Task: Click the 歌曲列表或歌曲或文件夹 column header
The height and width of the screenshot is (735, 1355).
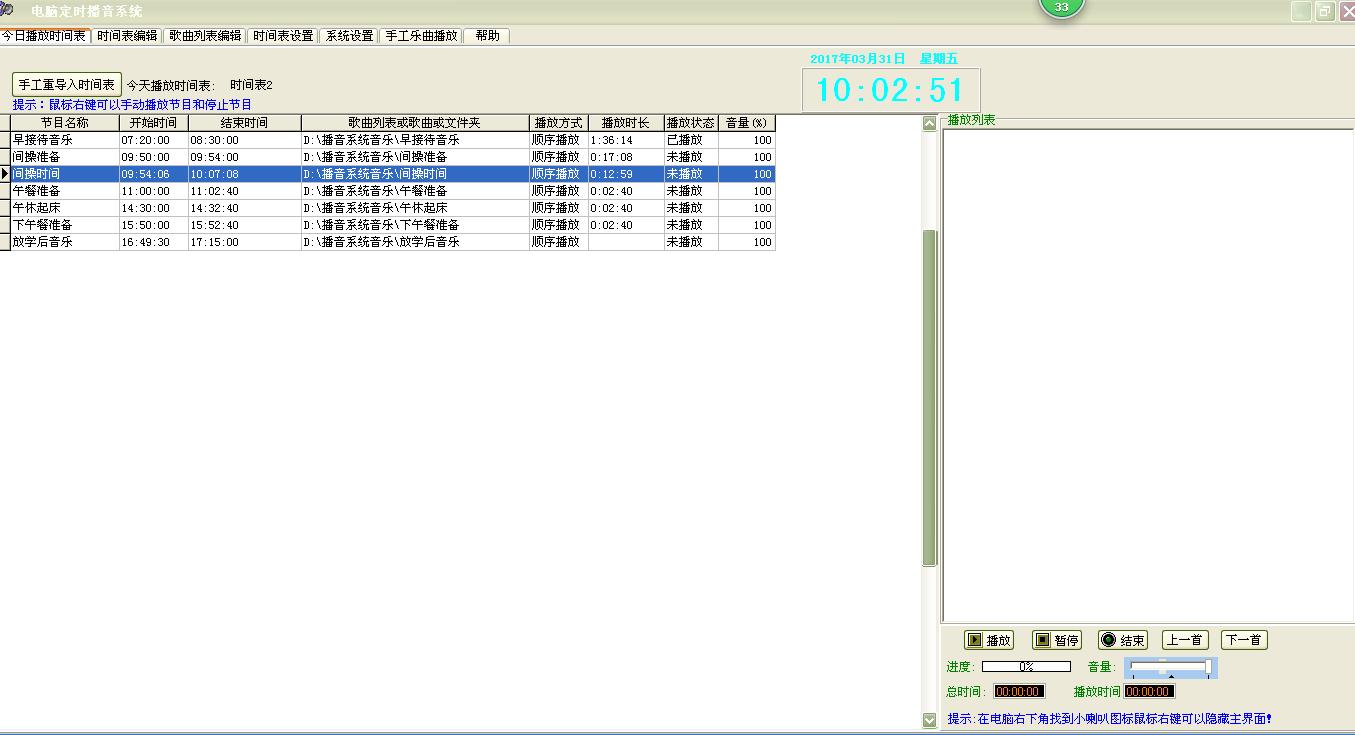Action: point(415,123)
